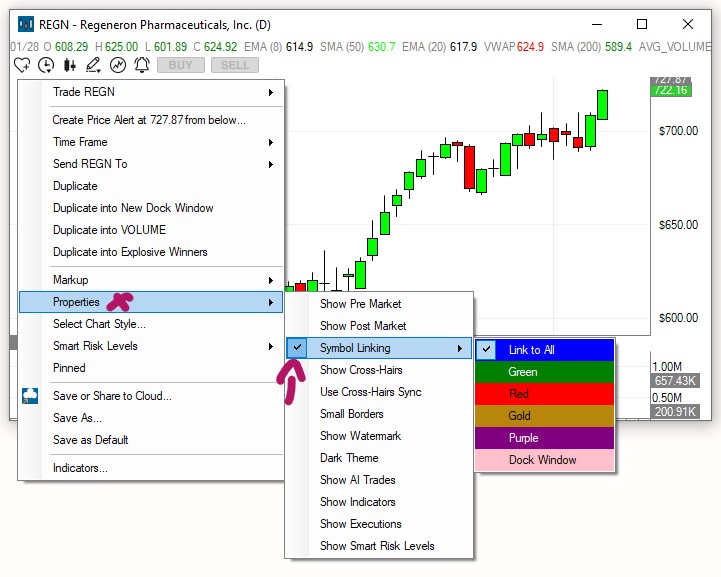Click the cloud icon beside Save or Share
This screenshot has width=721, height=577.
[x=29, y=396]
